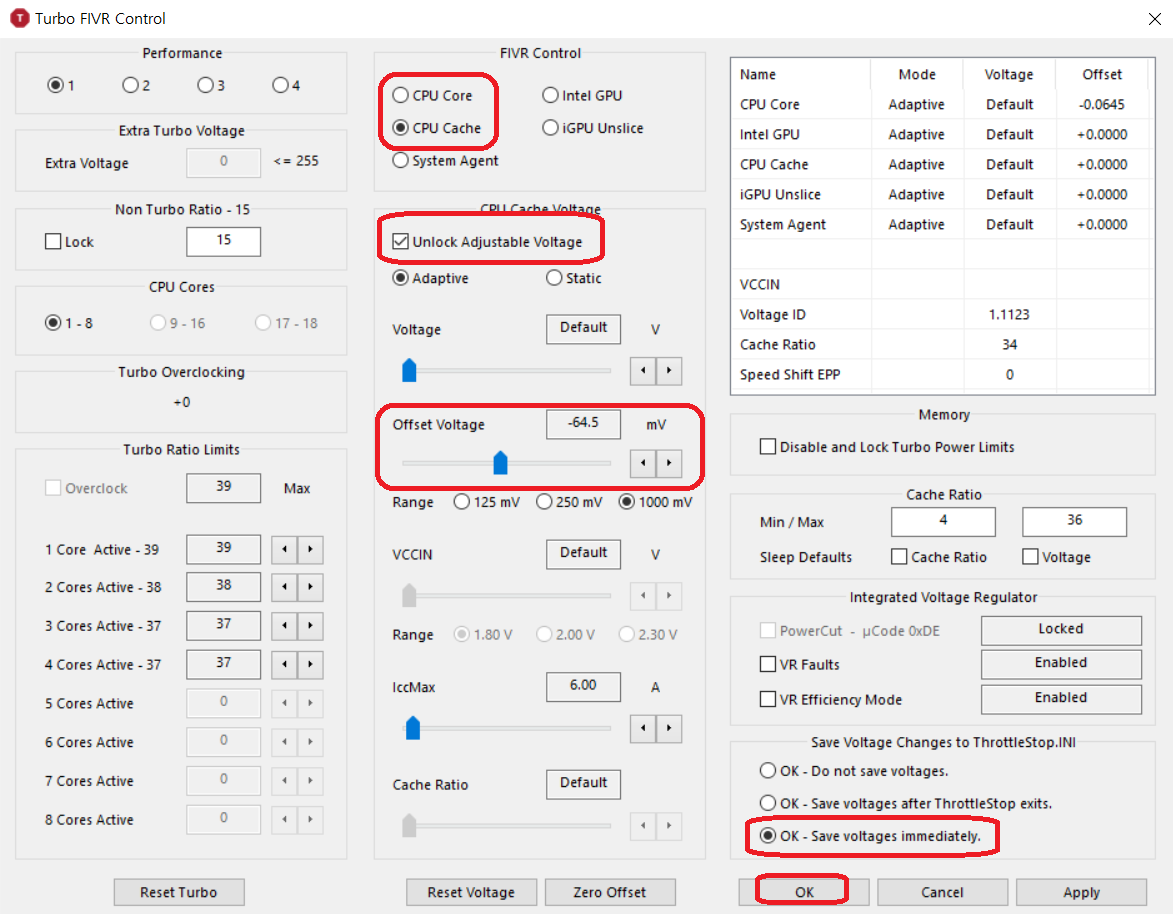The height and width of the screenshot is (914, 1173).
Task: Click the System Agent table row
Action: click(941, 224)
